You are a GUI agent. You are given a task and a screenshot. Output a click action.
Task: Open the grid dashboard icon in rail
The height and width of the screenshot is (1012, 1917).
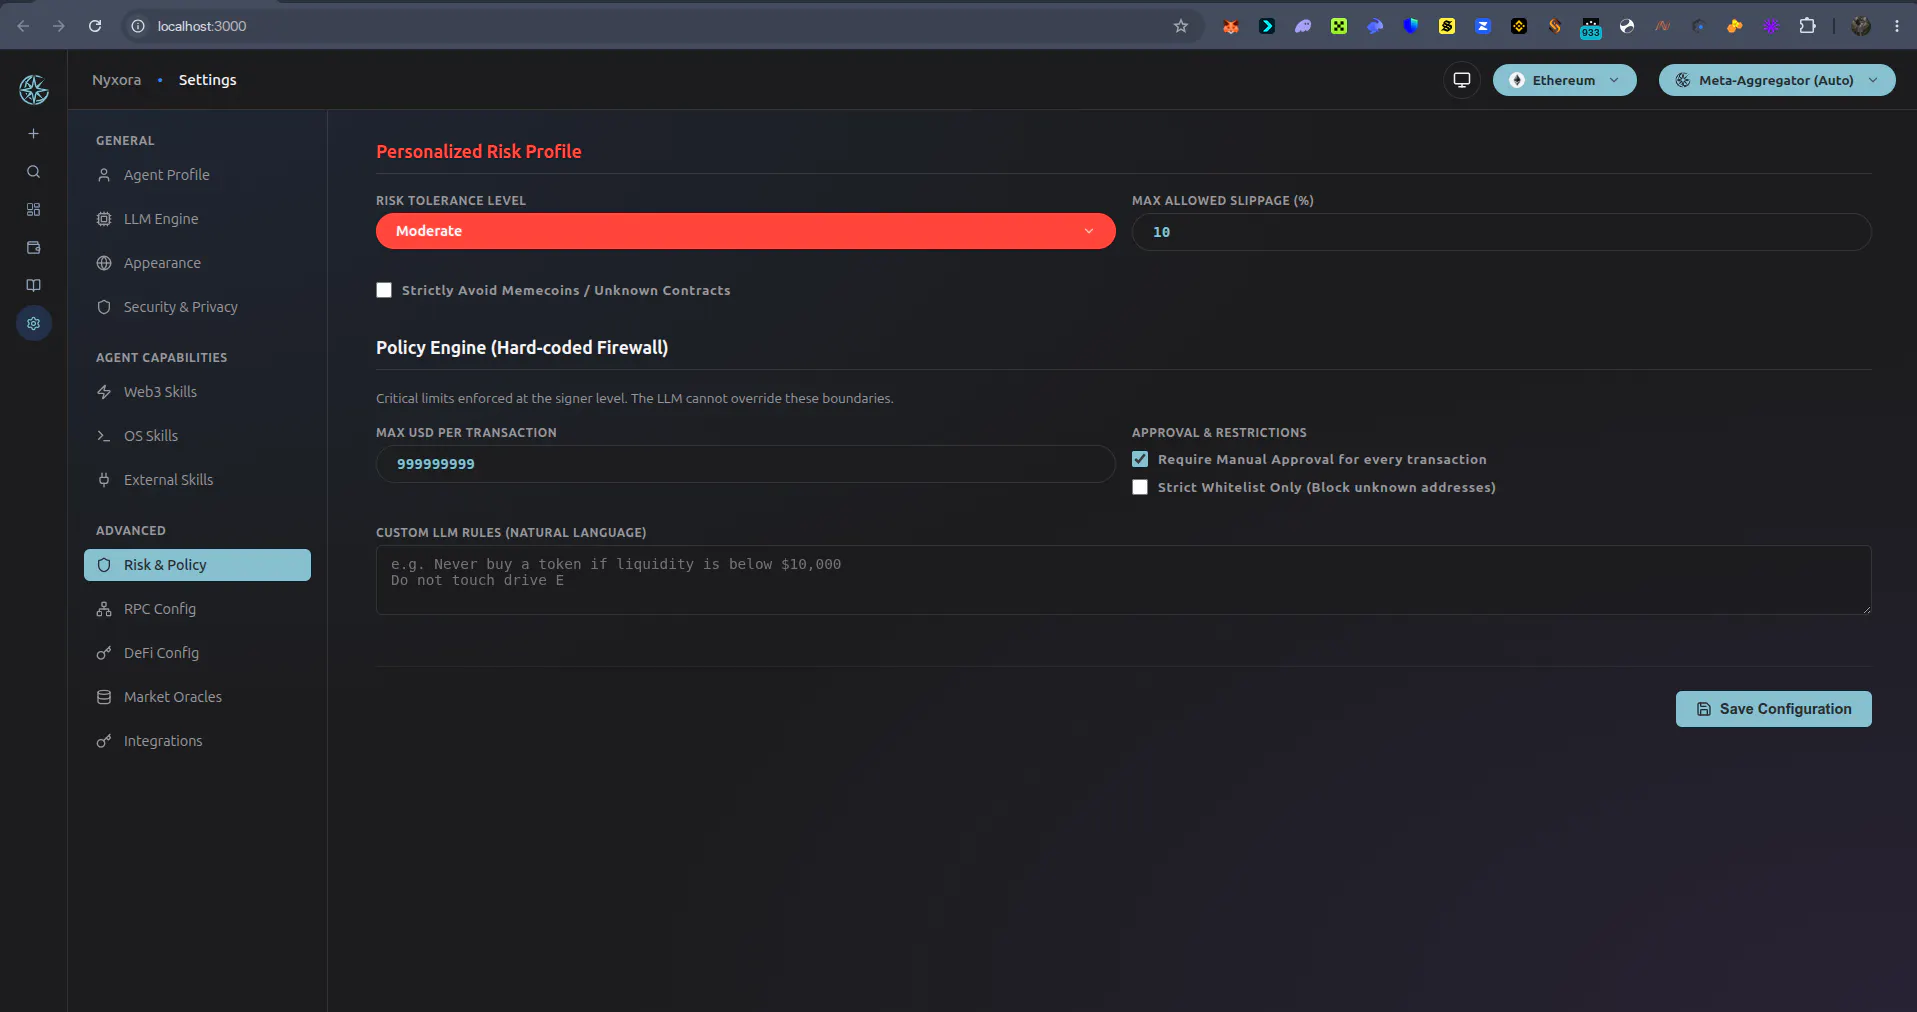coord(33,210)
